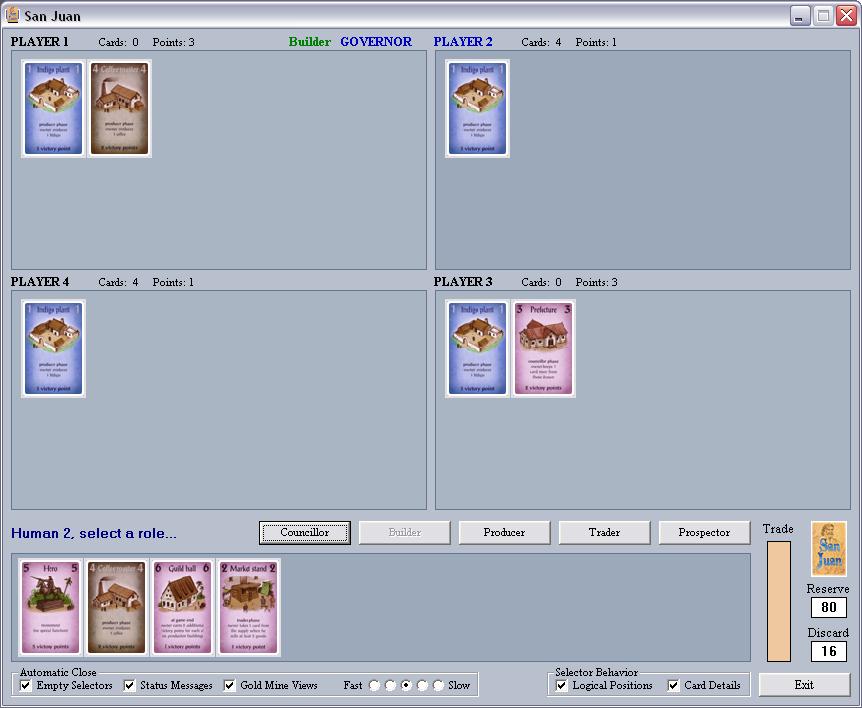Click Player 3's "Cards: 0" text
Screen dimensions: 862x708
tap(541, 283)
